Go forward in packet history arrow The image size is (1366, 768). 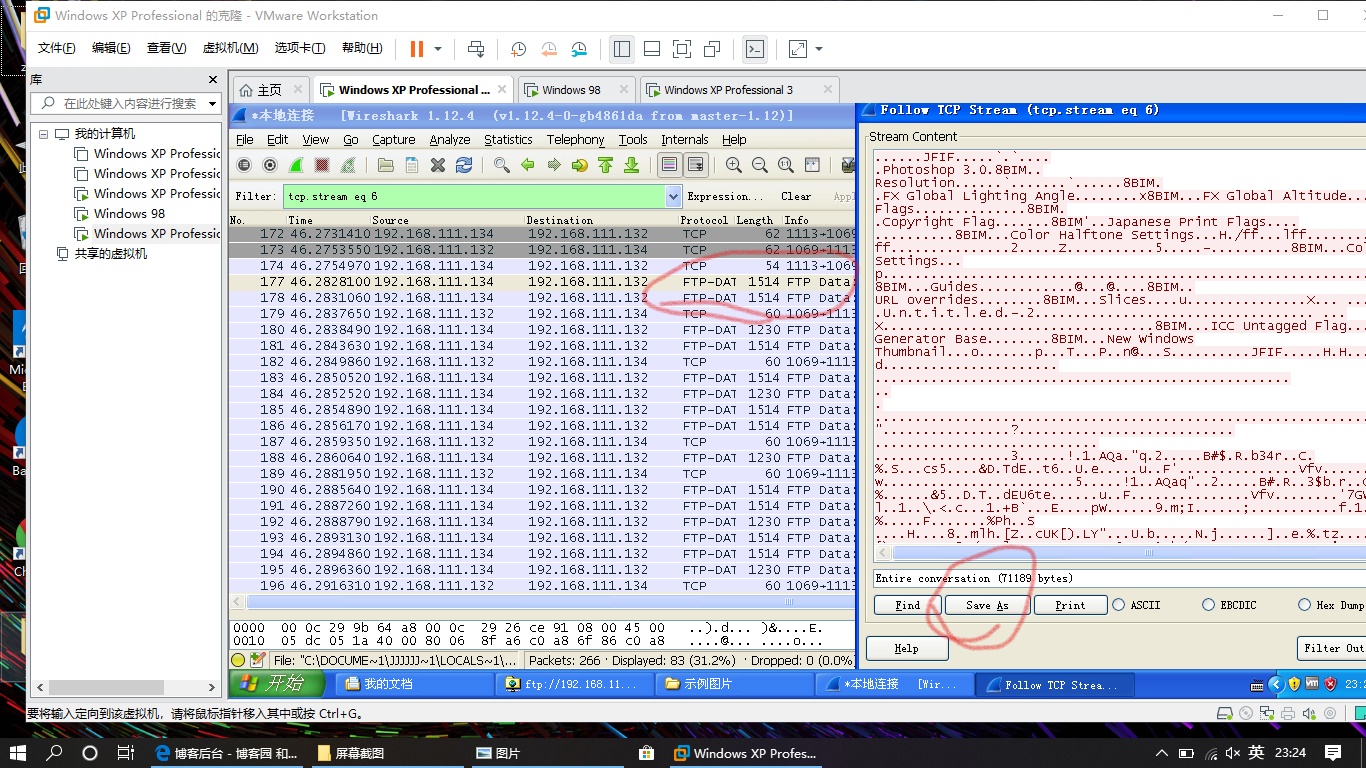point(553,165)
